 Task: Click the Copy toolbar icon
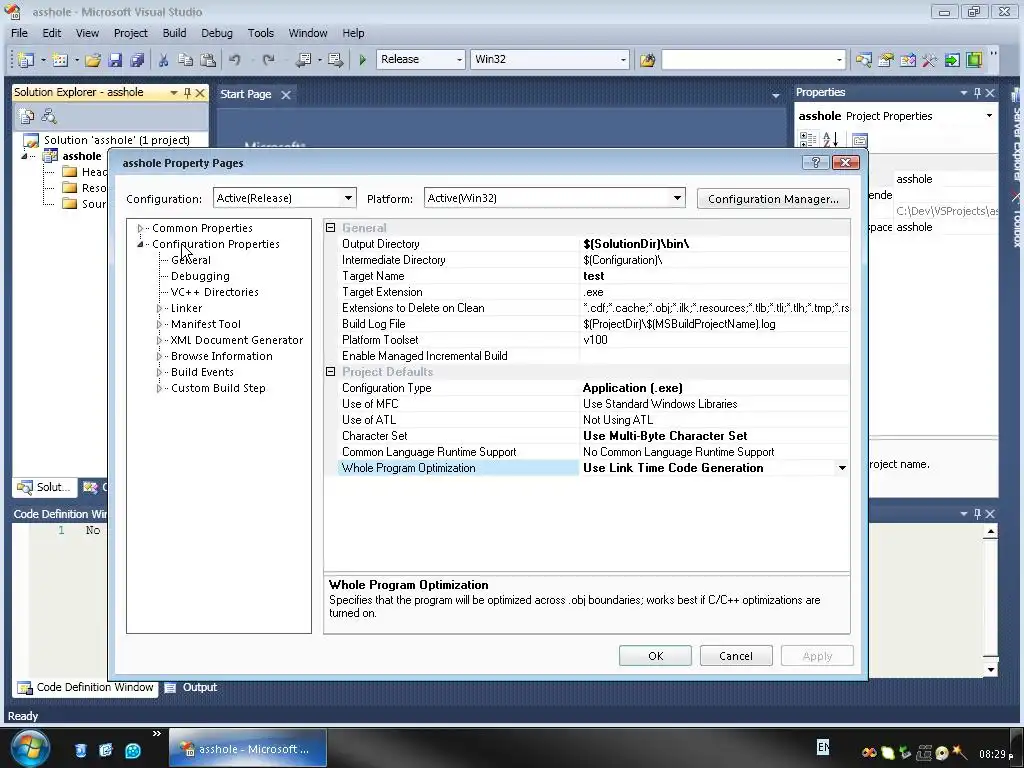pos(185,59)
